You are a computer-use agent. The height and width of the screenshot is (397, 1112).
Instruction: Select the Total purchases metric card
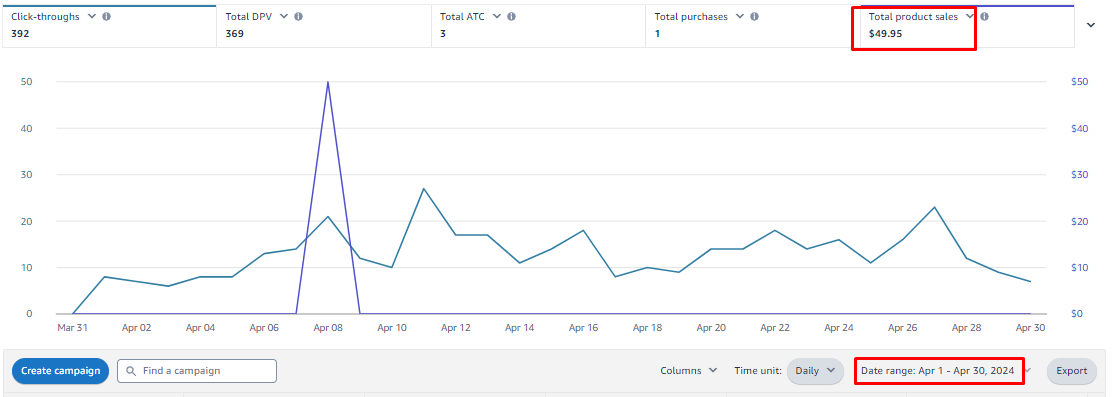pyautogui.click(x=752, y=26)
